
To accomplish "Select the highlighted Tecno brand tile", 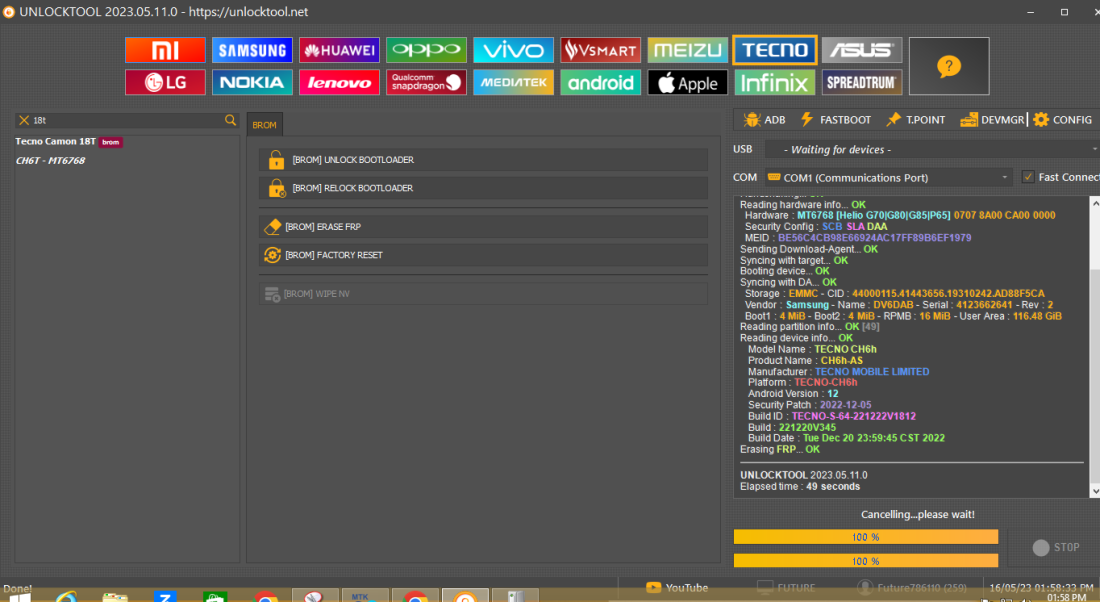I will [774, 50].
